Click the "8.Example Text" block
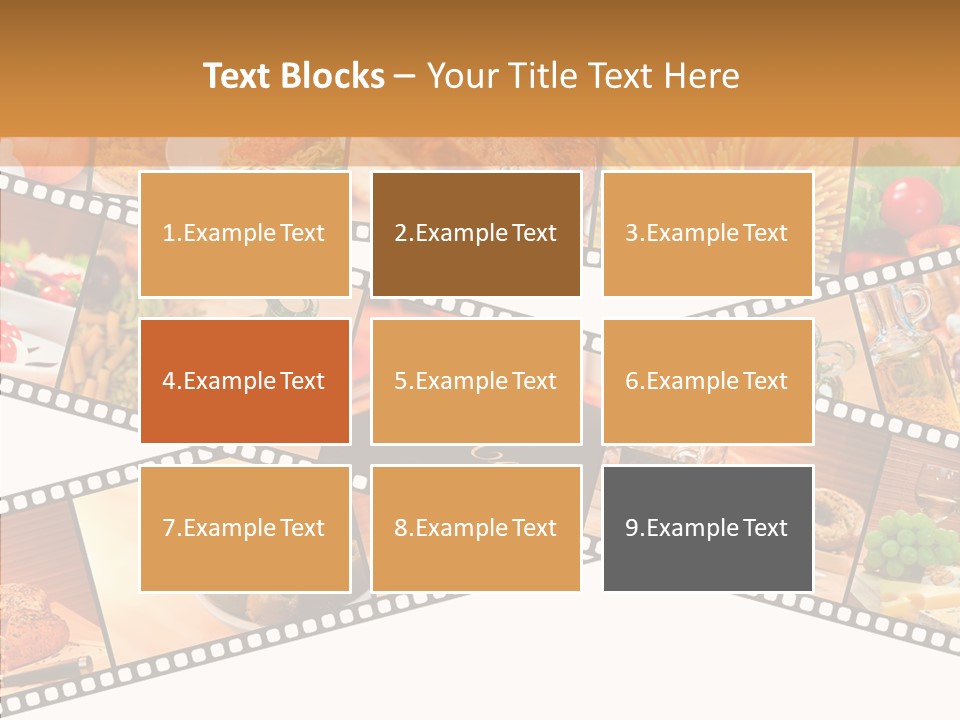 pyautogui.click(x=476, y=528)
